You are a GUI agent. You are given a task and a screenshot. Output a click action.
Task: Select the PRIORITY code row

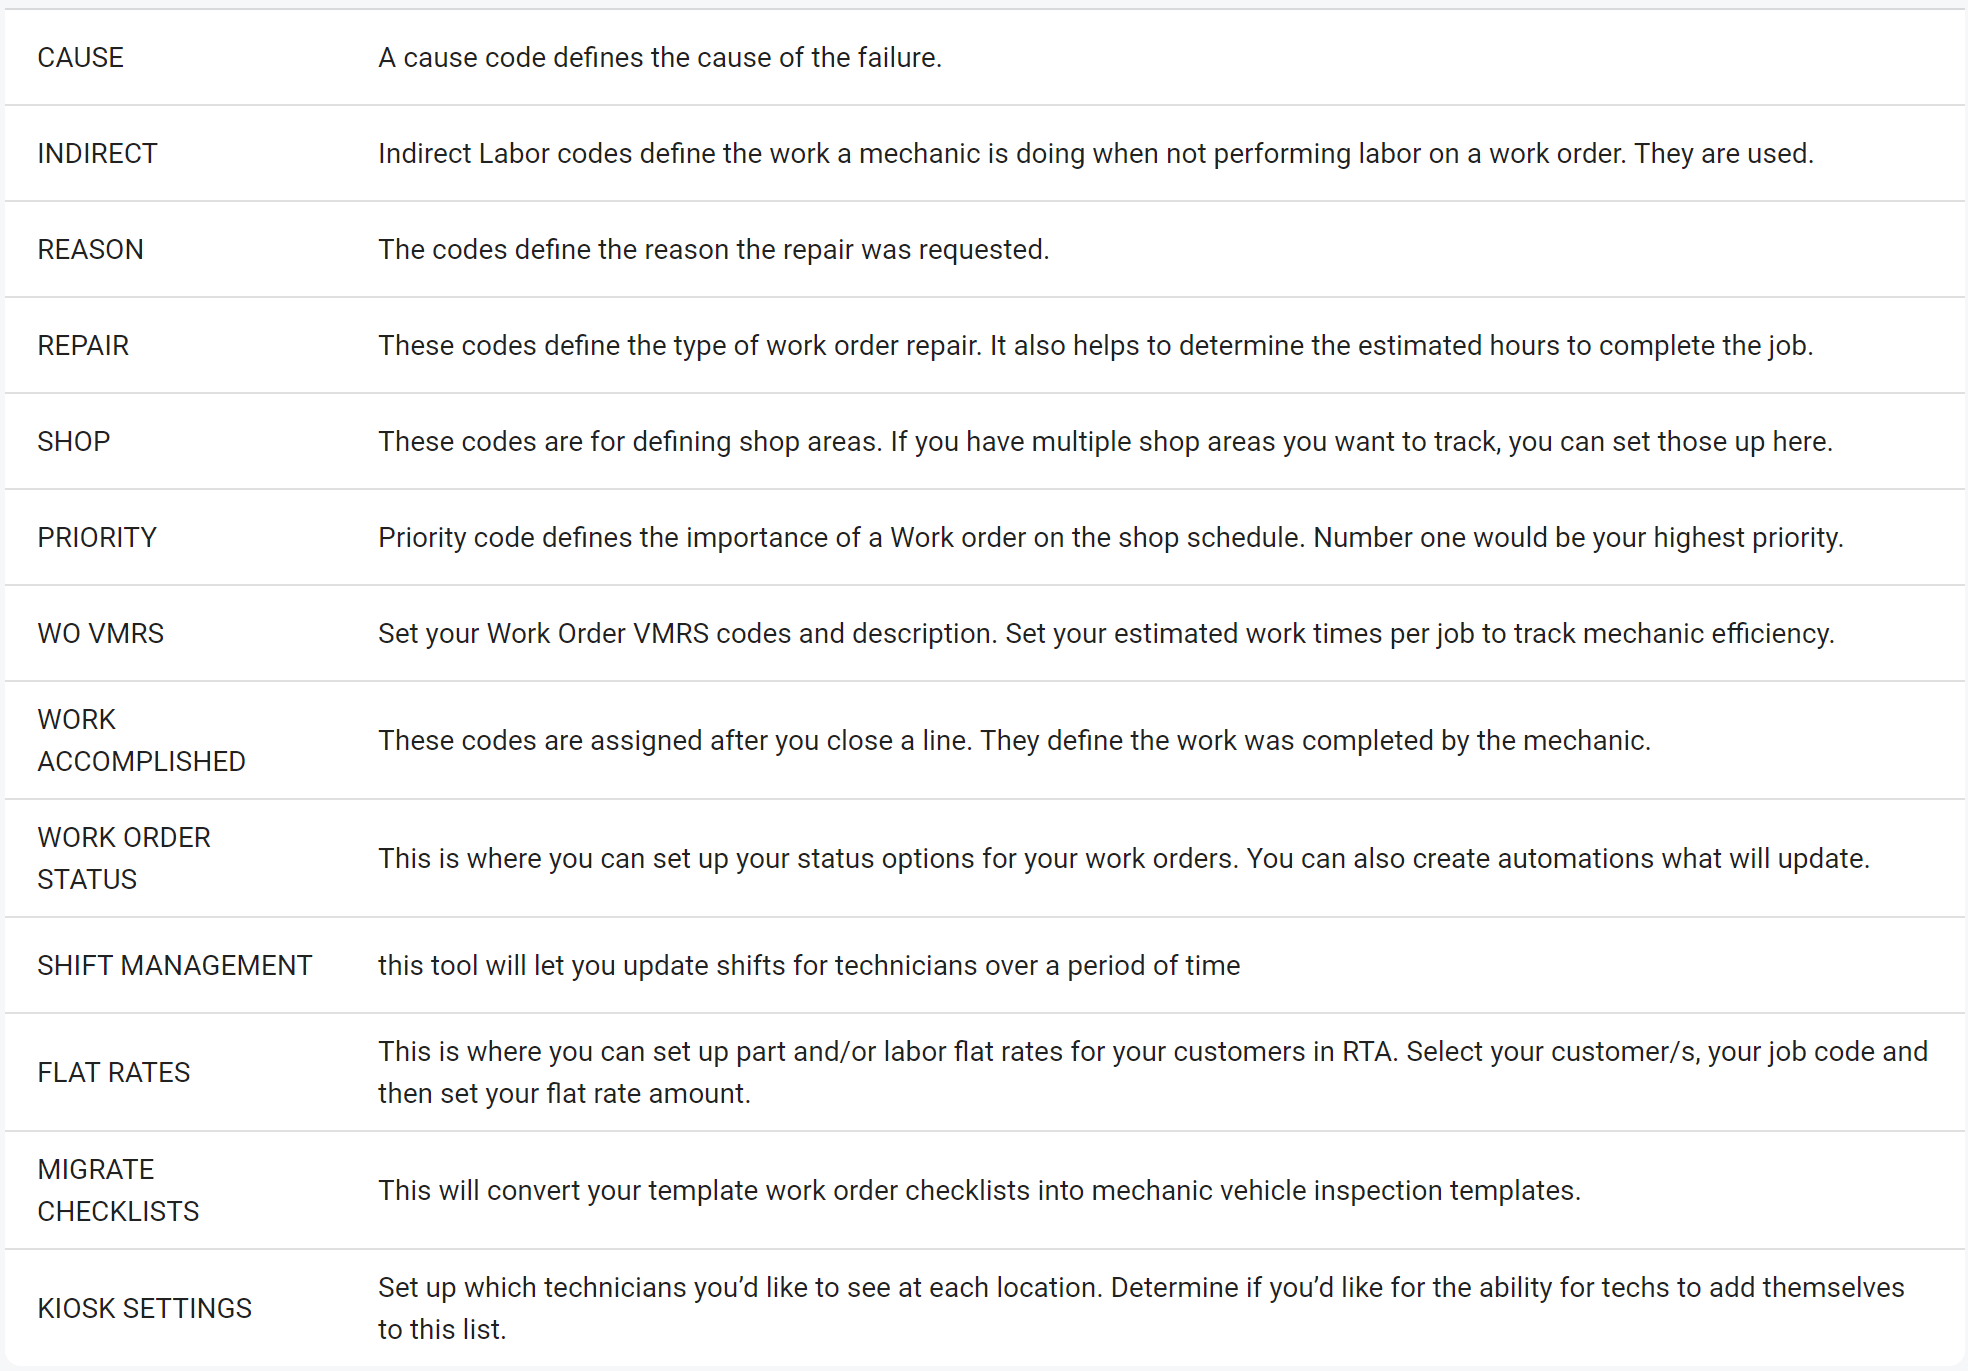click(98, 538)
